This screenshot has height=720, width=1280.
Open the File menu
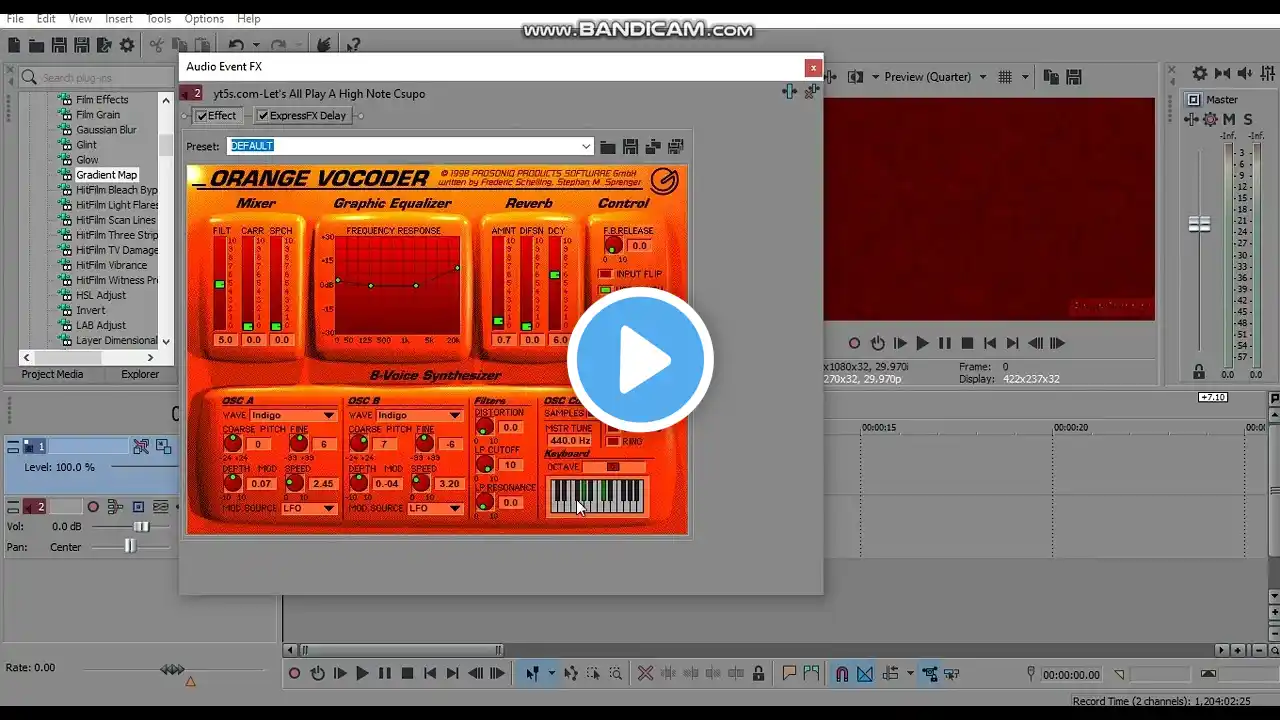[15, 19]
